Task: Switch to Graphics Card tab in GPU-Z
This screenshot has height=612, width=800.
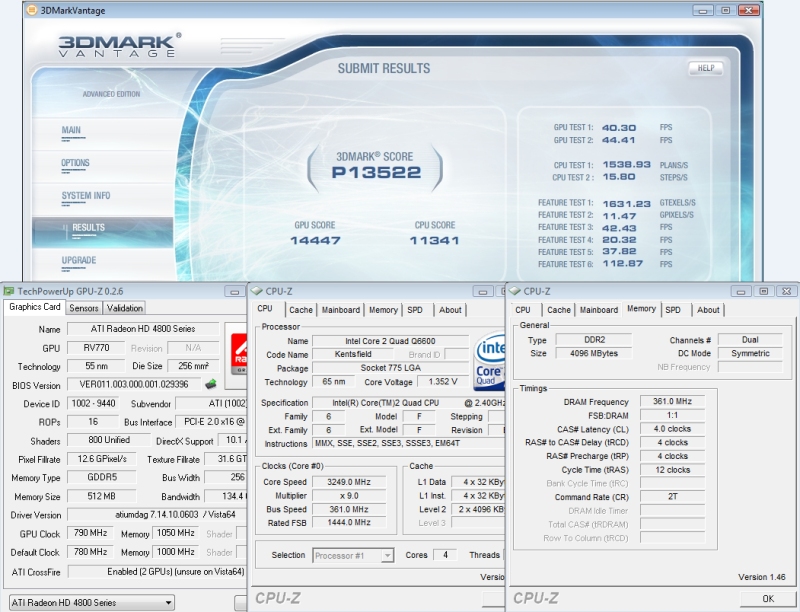Action: tap(35, 307)
